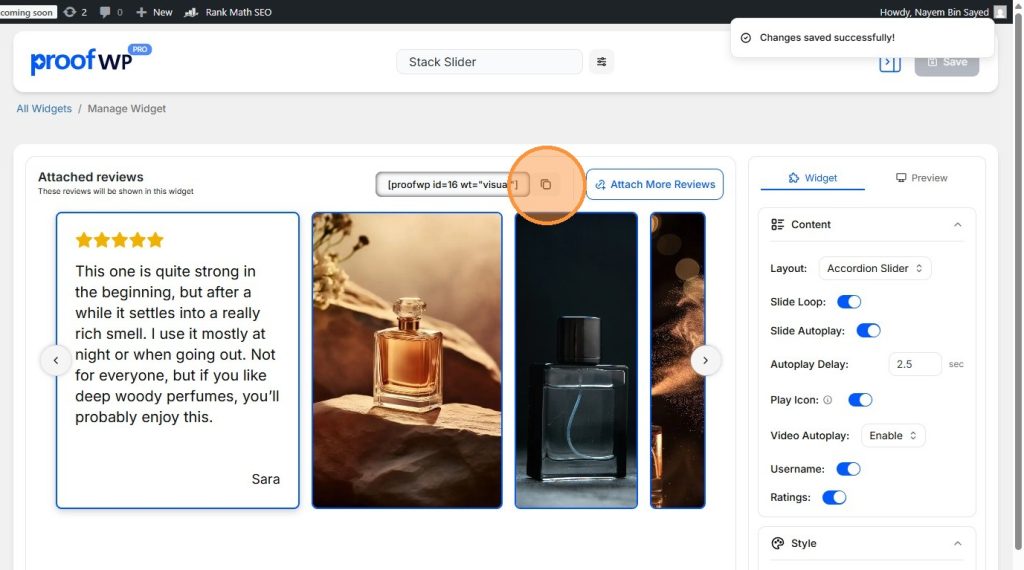
Task: Click the coming soon badge
Action: click(27, 12)
